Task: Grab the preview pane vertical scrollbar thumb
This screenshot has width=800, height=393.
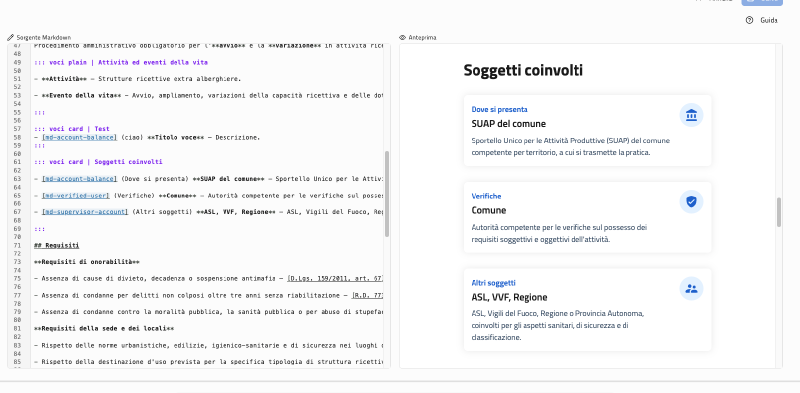Action: click(779, 212)
